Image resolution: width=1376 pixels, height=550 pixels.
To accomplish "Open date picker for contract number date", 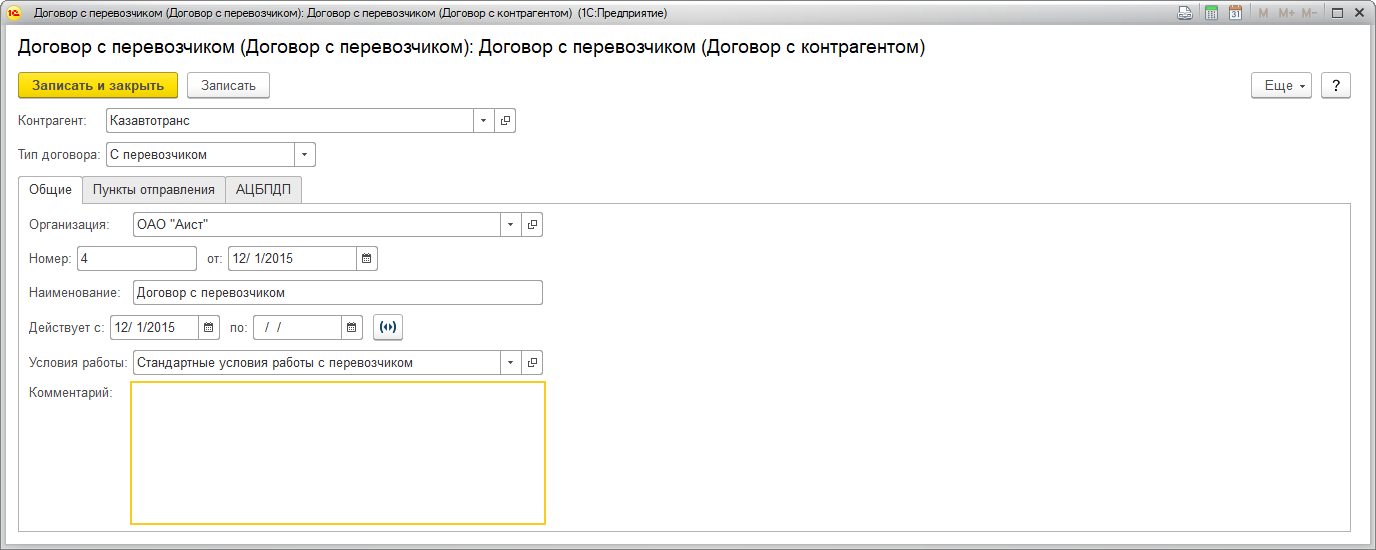I will tap(367, 259).
